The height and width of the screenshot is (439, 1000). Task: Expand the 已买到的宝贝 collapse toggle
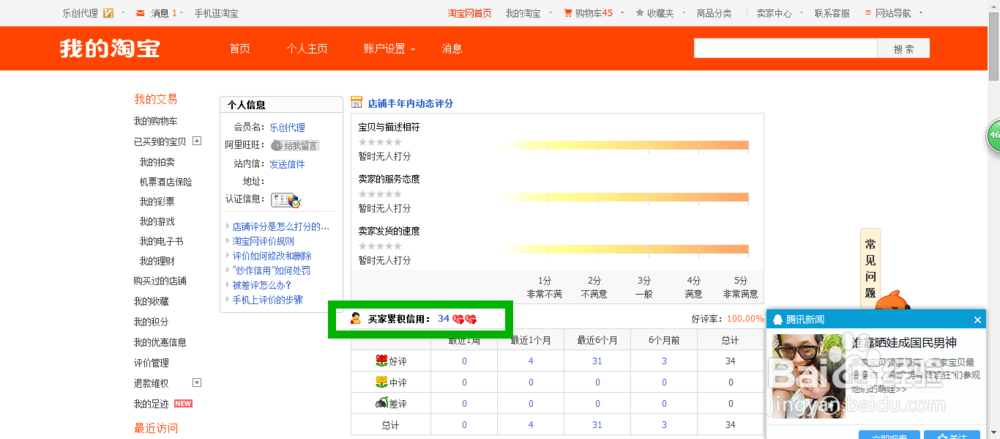point(197,140)
